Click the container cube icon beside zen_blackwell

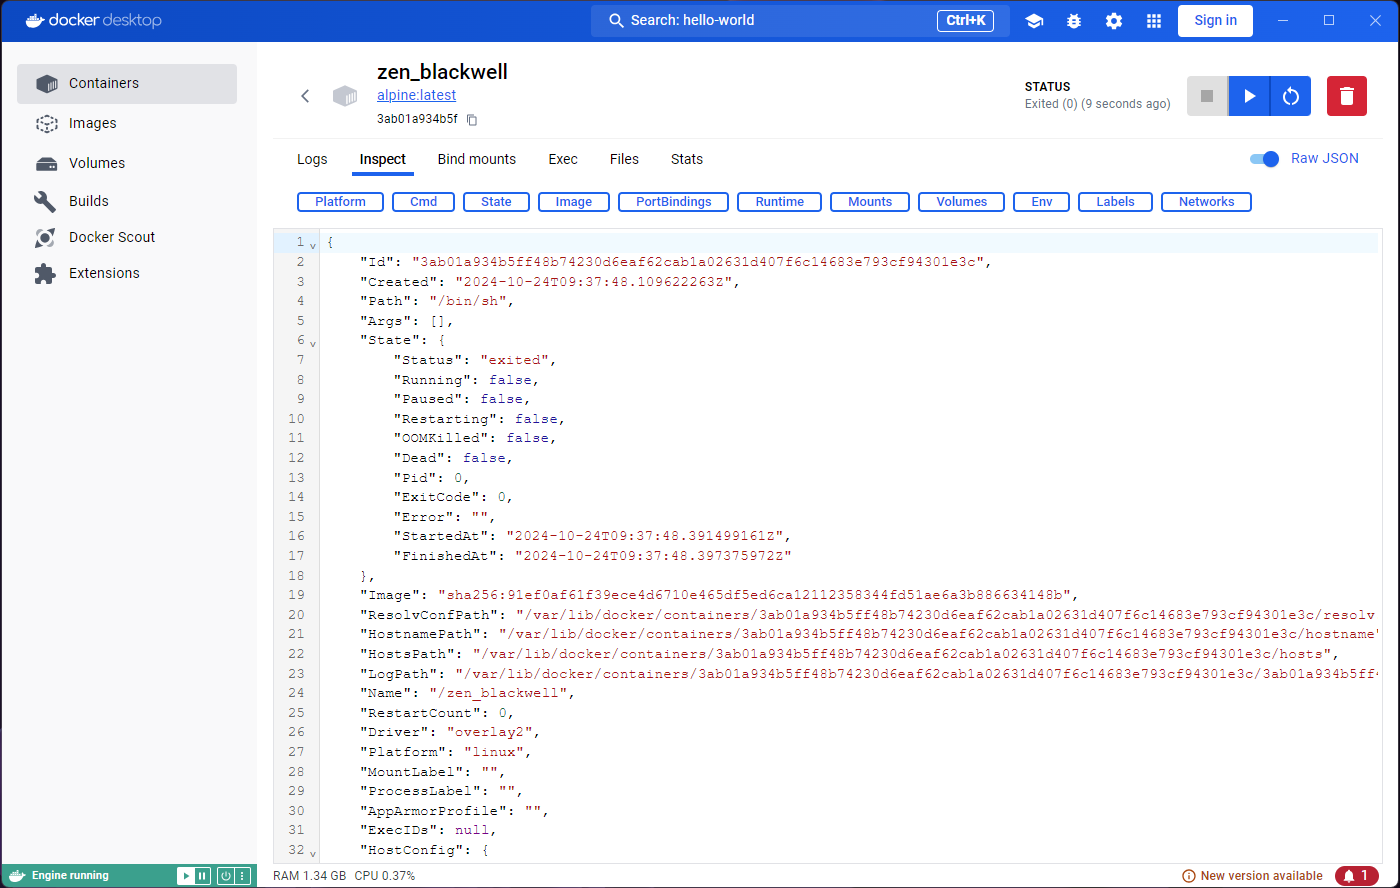point(345,96)
